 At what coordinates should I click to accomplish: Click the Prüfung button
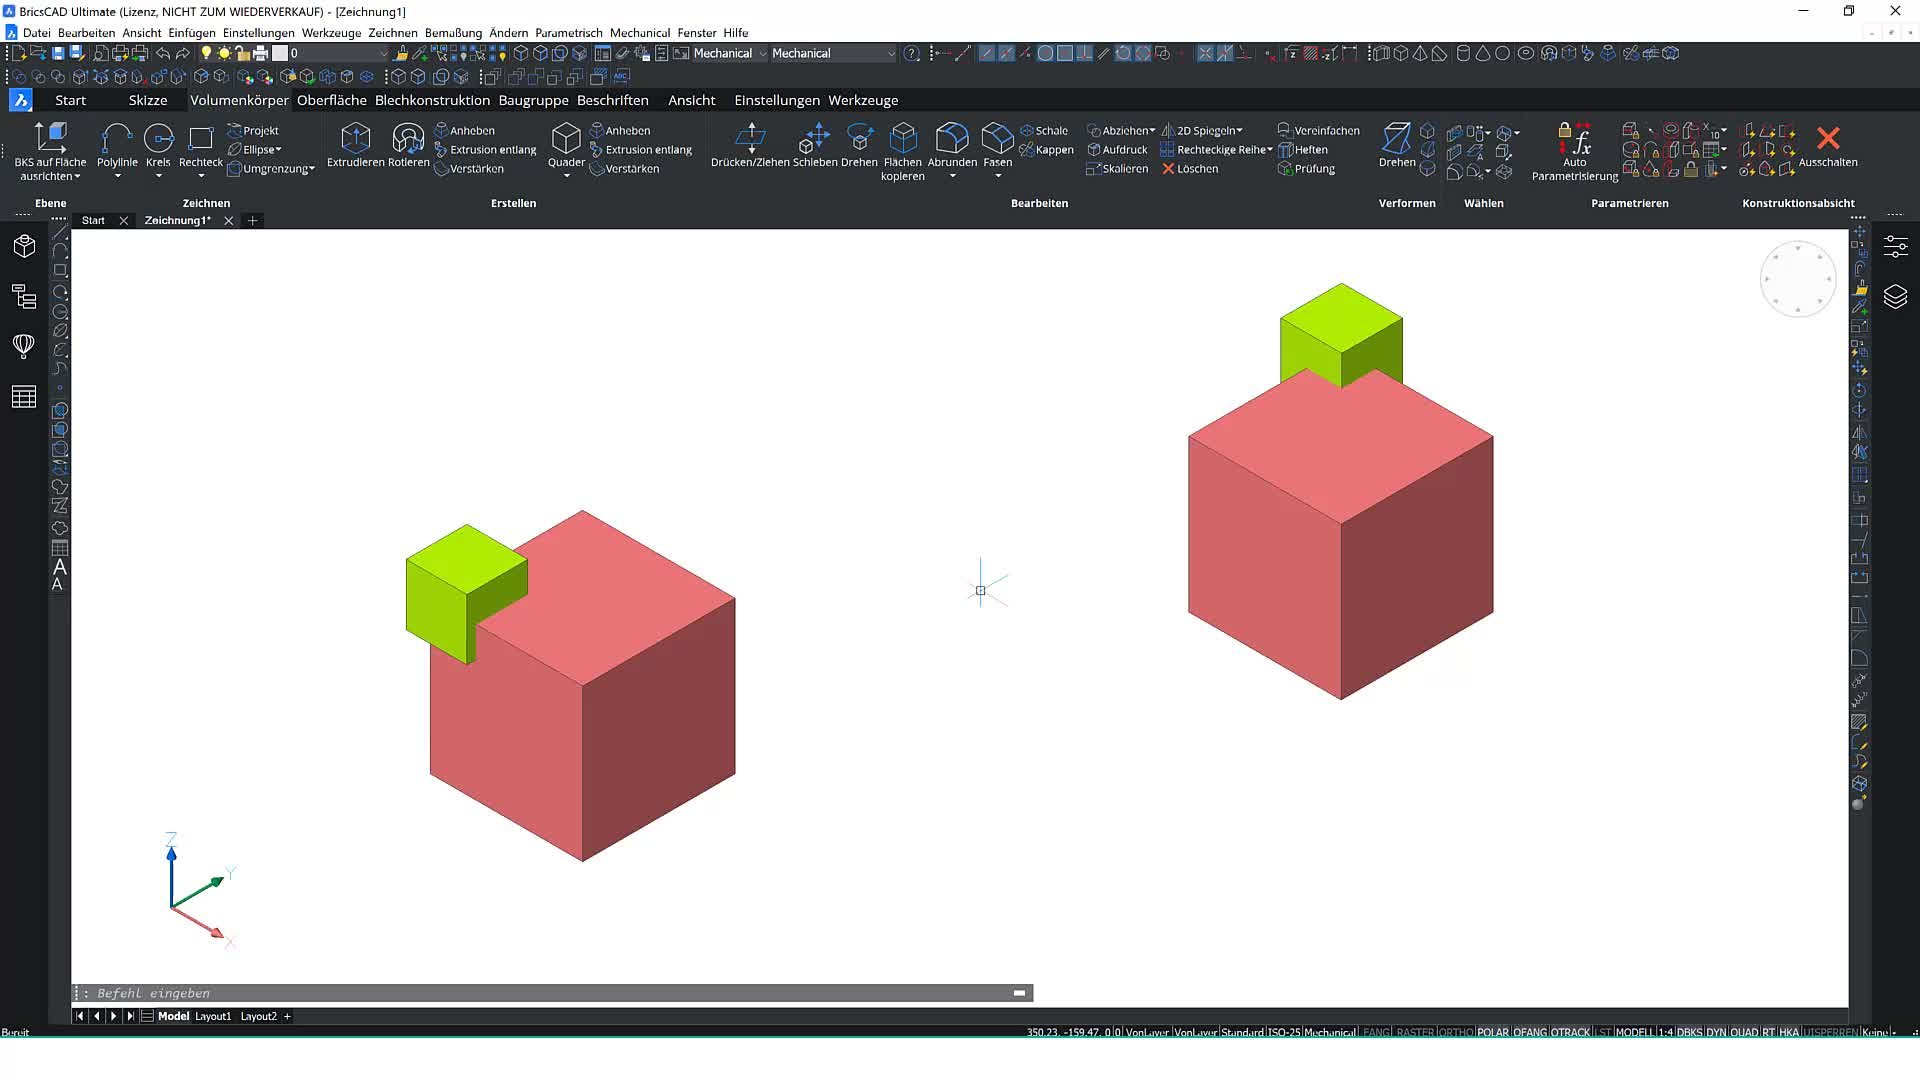click(x=1306, y=169)
